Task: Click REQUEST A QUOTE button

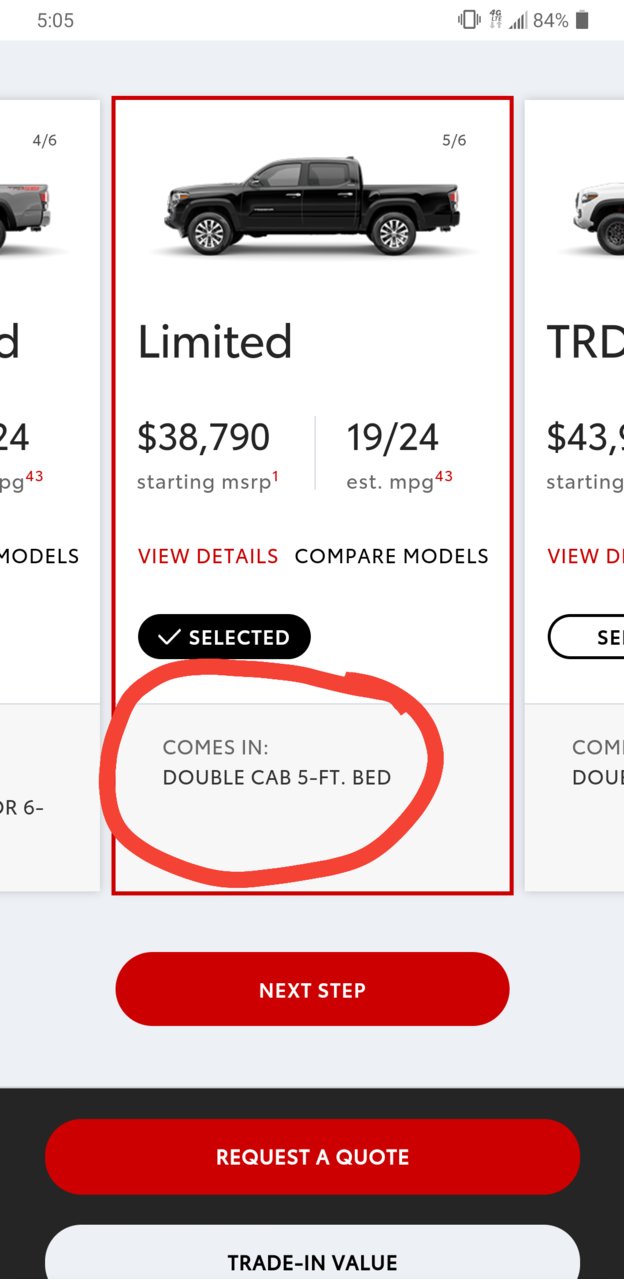Action: point(312,1157)
